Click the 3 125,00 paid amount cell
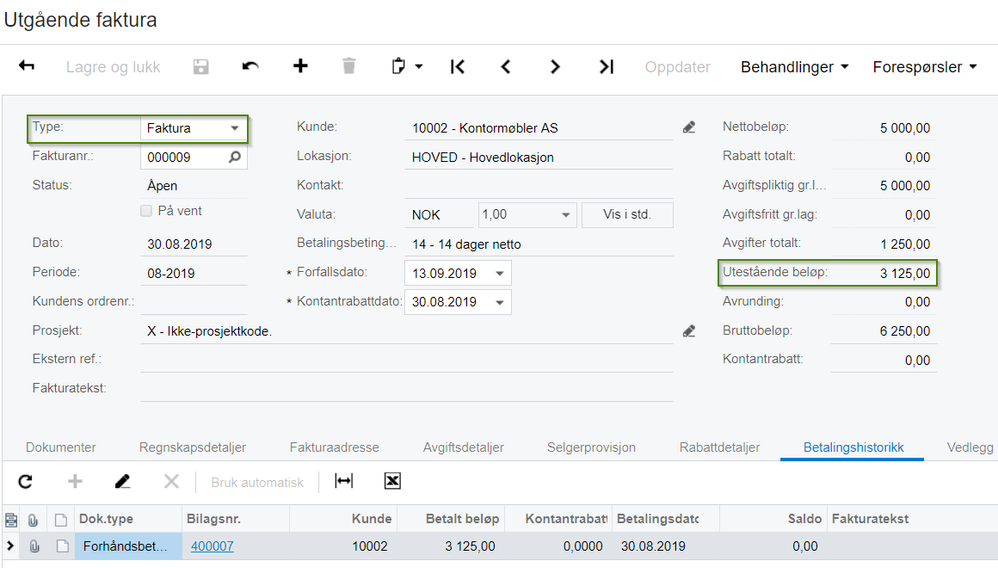The width and height of the screenshot is (998, 568). coord(451,546)
